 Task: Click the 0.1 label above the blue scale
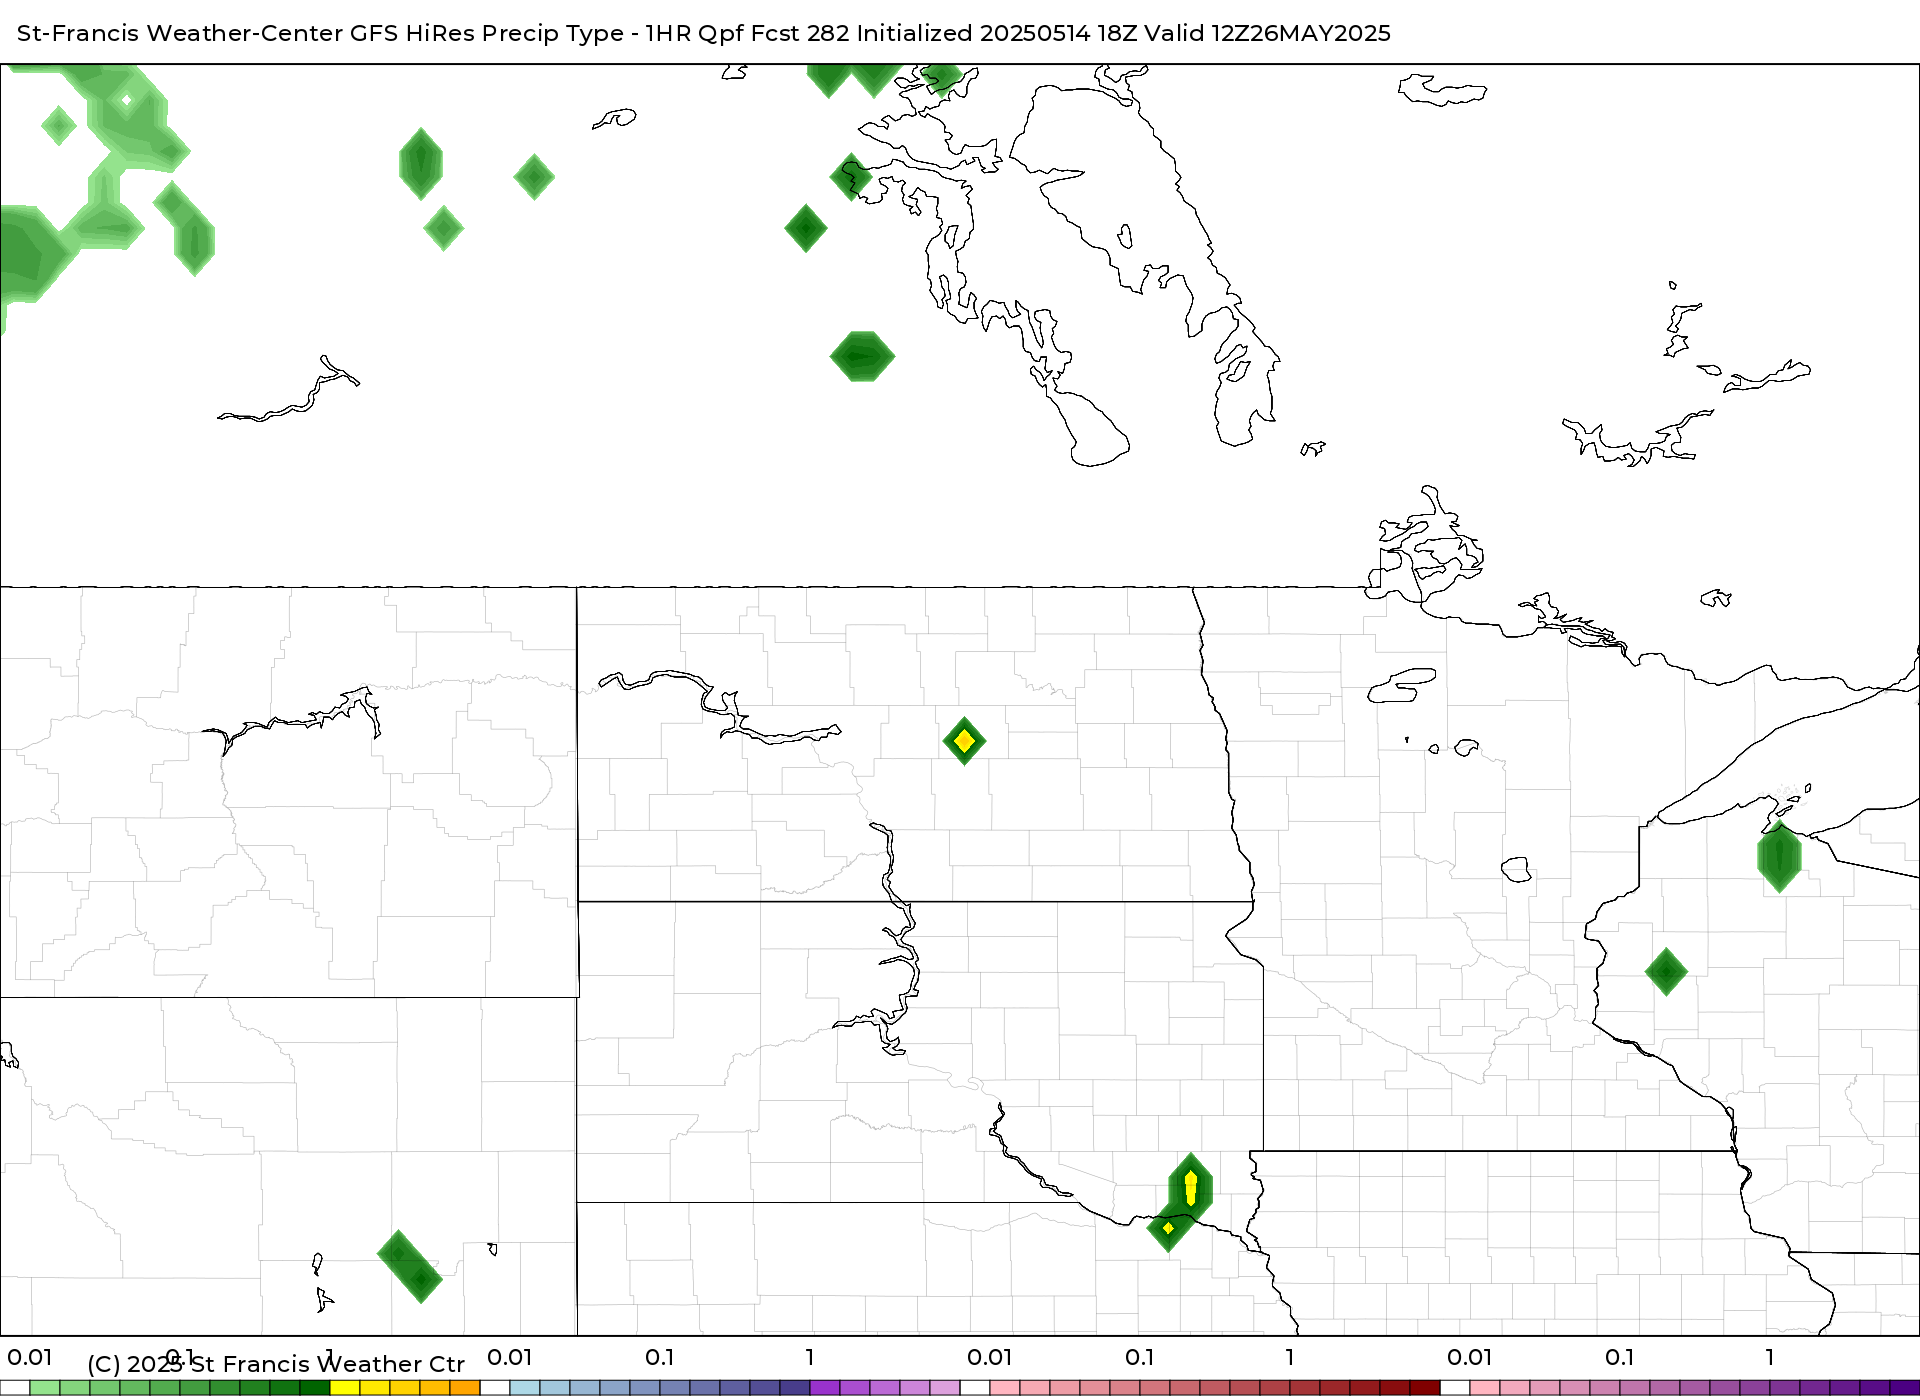(x=659, y=1357)
